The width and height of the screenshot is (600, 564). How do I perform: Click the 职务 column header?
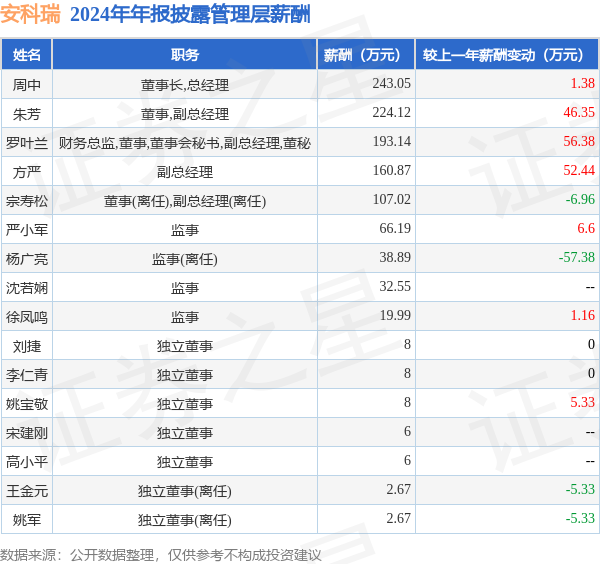coord(184,55)
